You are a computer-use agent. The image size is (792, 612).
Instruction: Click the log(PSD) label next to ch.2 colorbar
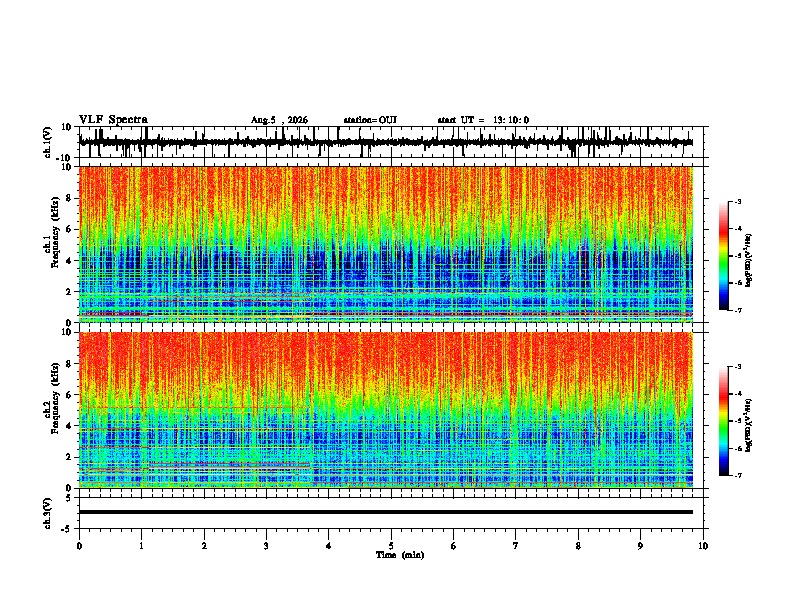tap(749, 425)
